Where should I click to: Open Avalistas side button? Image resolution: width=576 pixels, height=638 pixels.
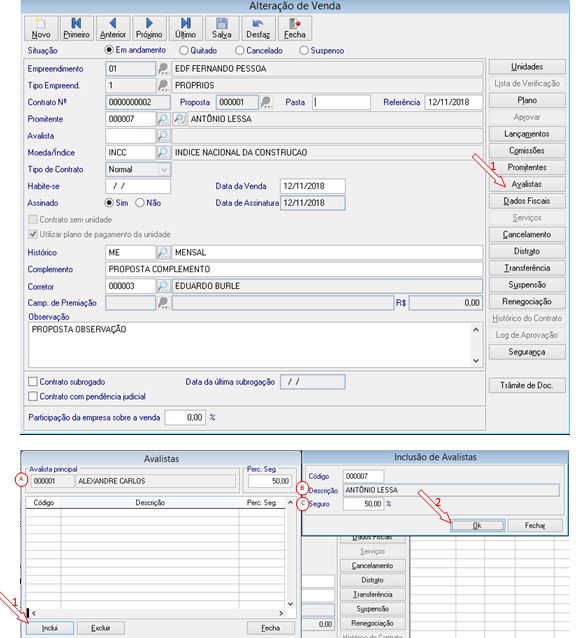click(x=527, y=184)
